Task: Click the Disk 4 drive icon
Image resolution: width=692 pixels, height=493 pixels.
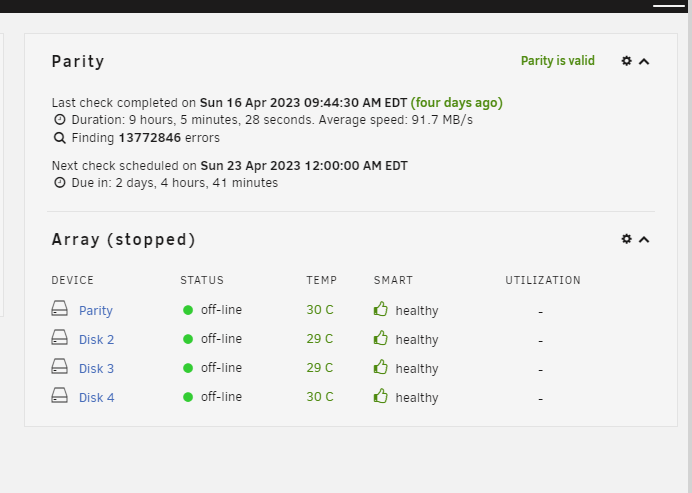Action: 60,395
